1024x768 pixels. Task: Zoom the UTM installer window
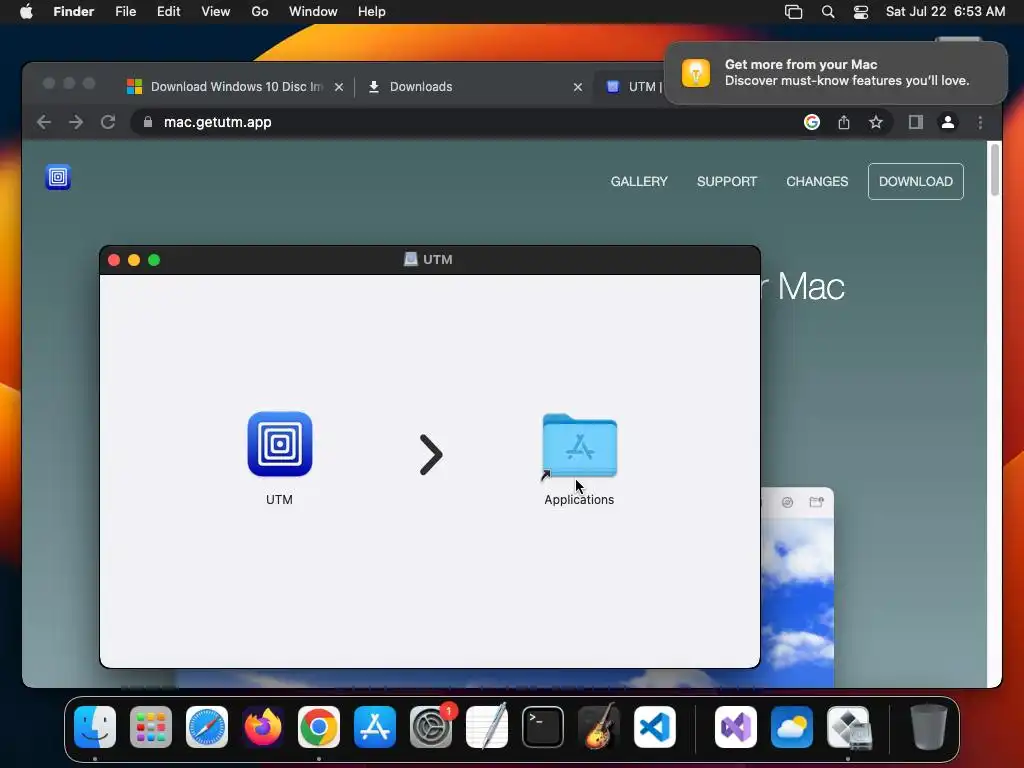[x=154, y=260]
